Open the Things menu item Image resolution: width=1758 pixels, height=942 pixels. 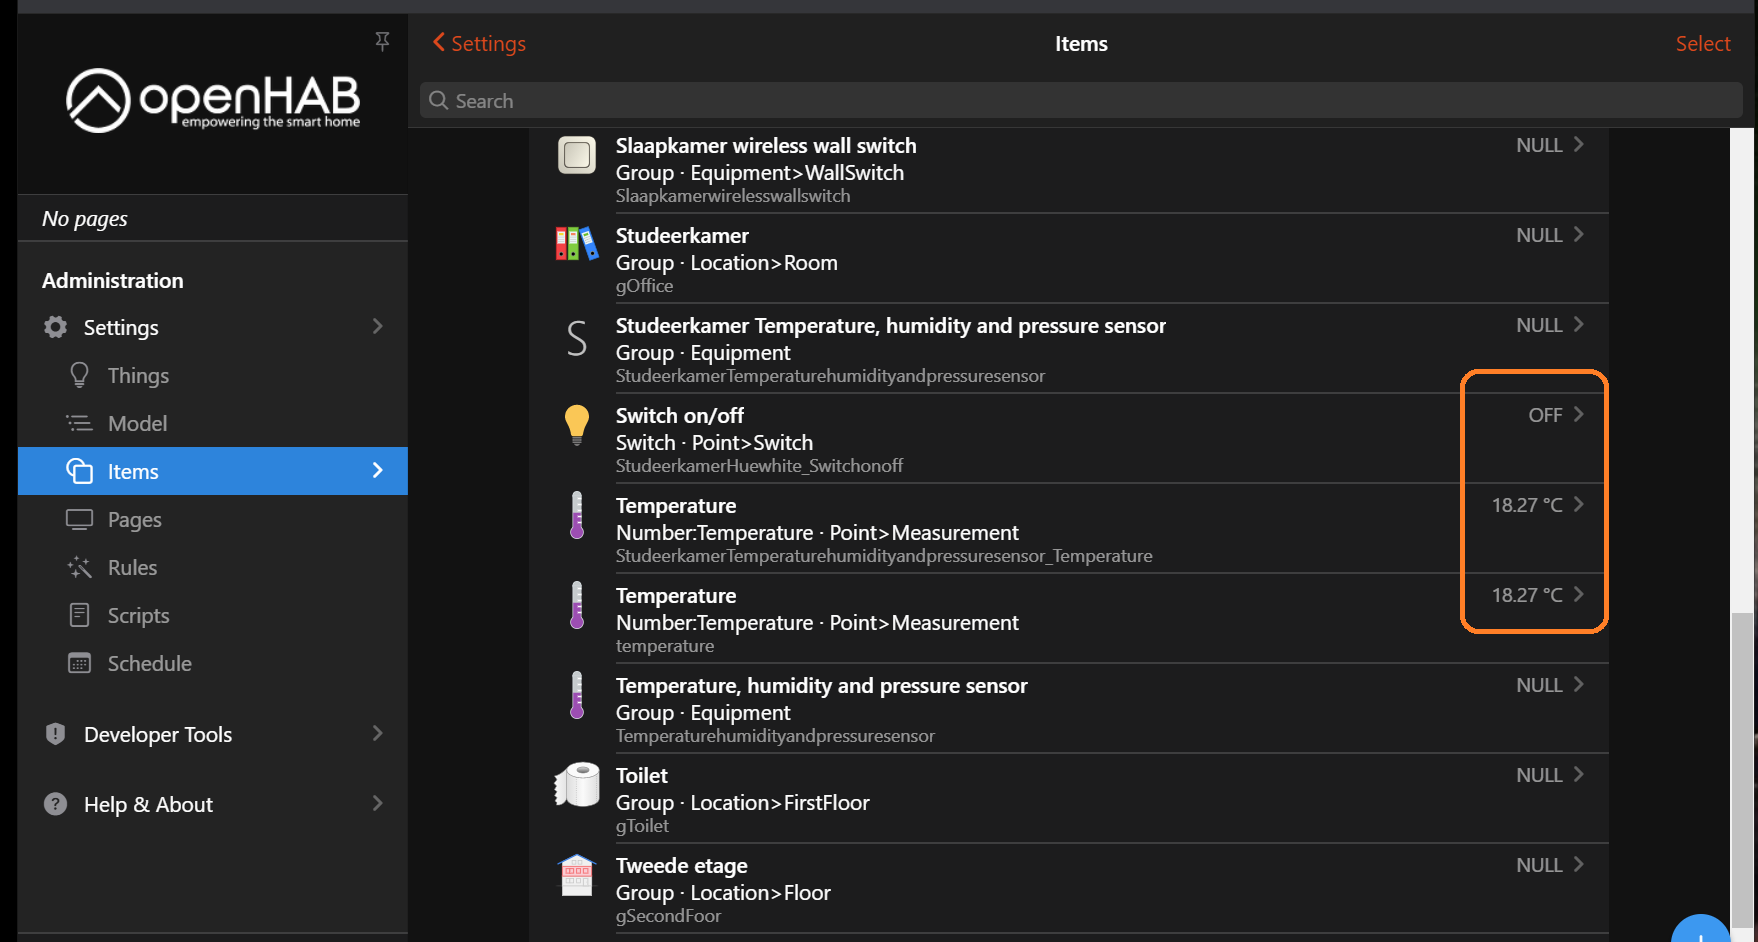pos(138,376)
